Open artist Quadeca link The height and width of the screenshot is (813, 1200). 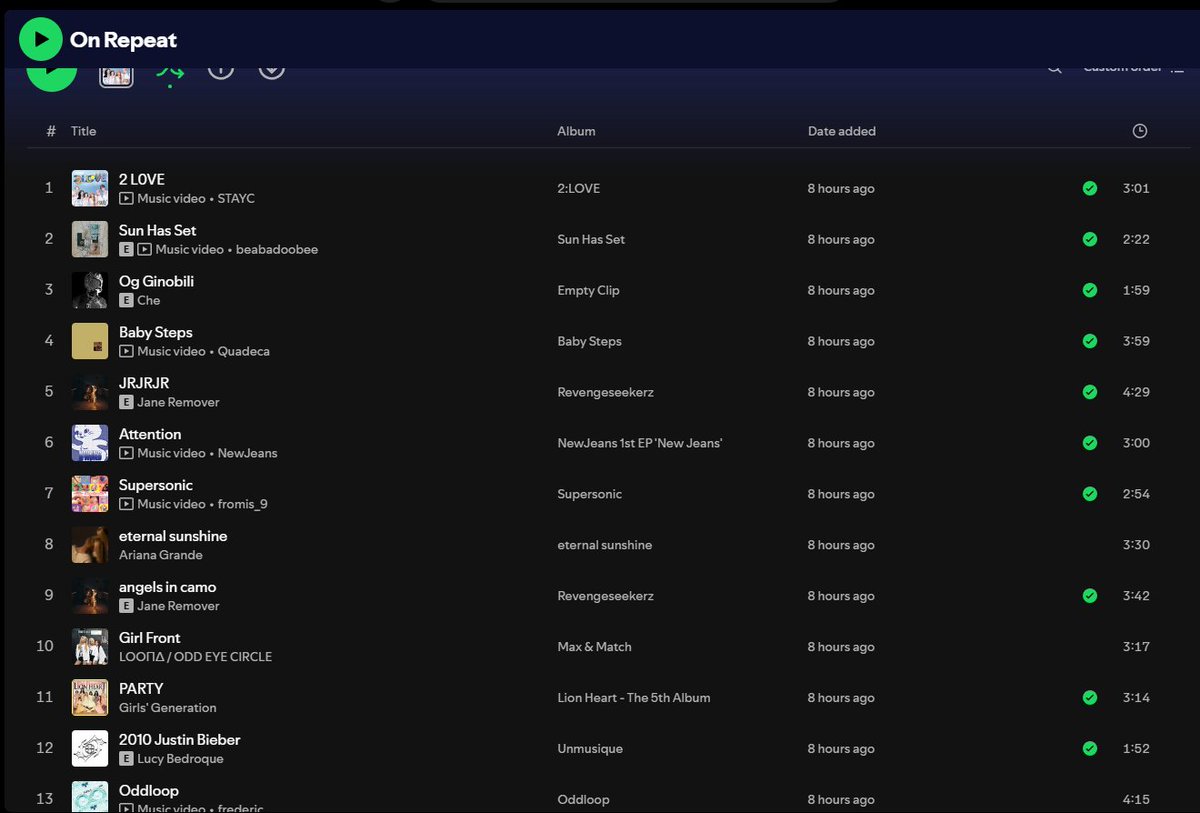(244, 352)
